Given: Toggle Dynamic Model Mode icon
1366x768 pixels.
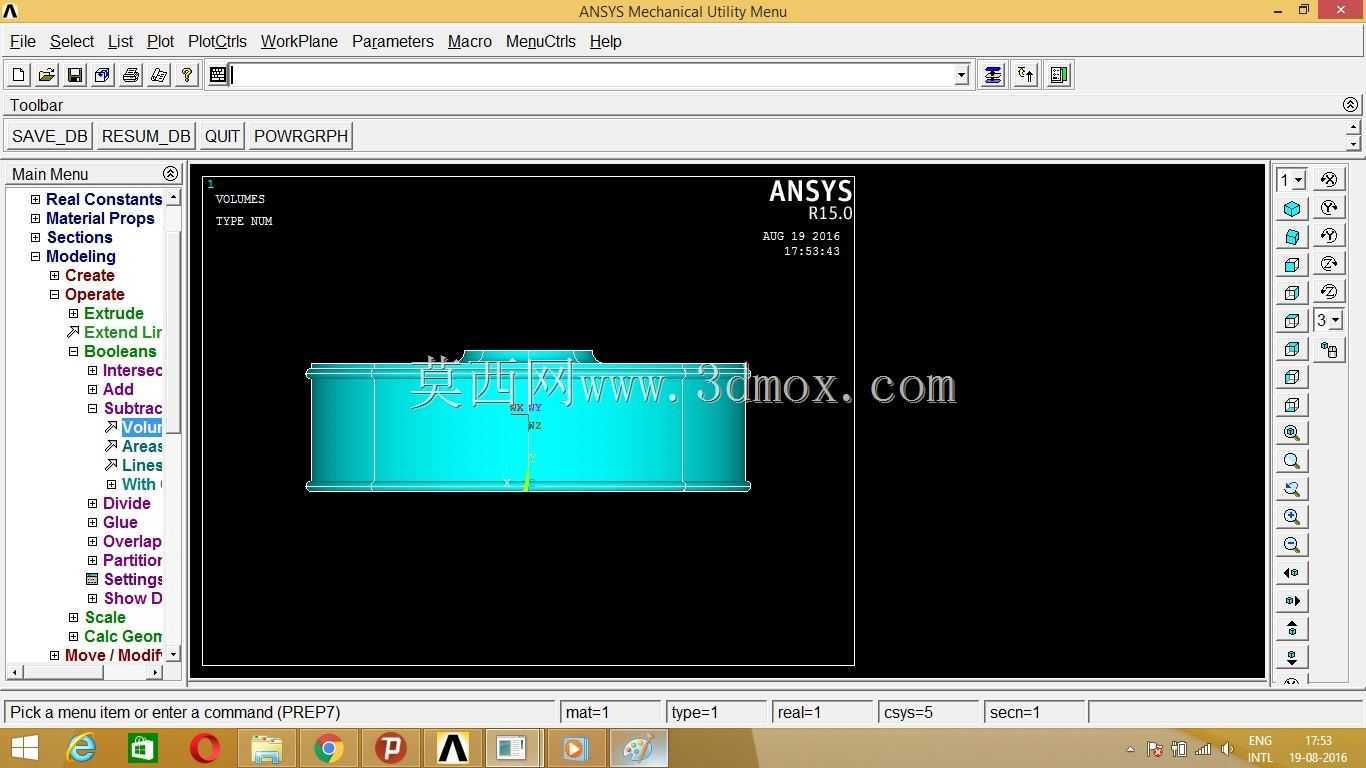Looking at the screenshot, I should [x=1329, y=350].
